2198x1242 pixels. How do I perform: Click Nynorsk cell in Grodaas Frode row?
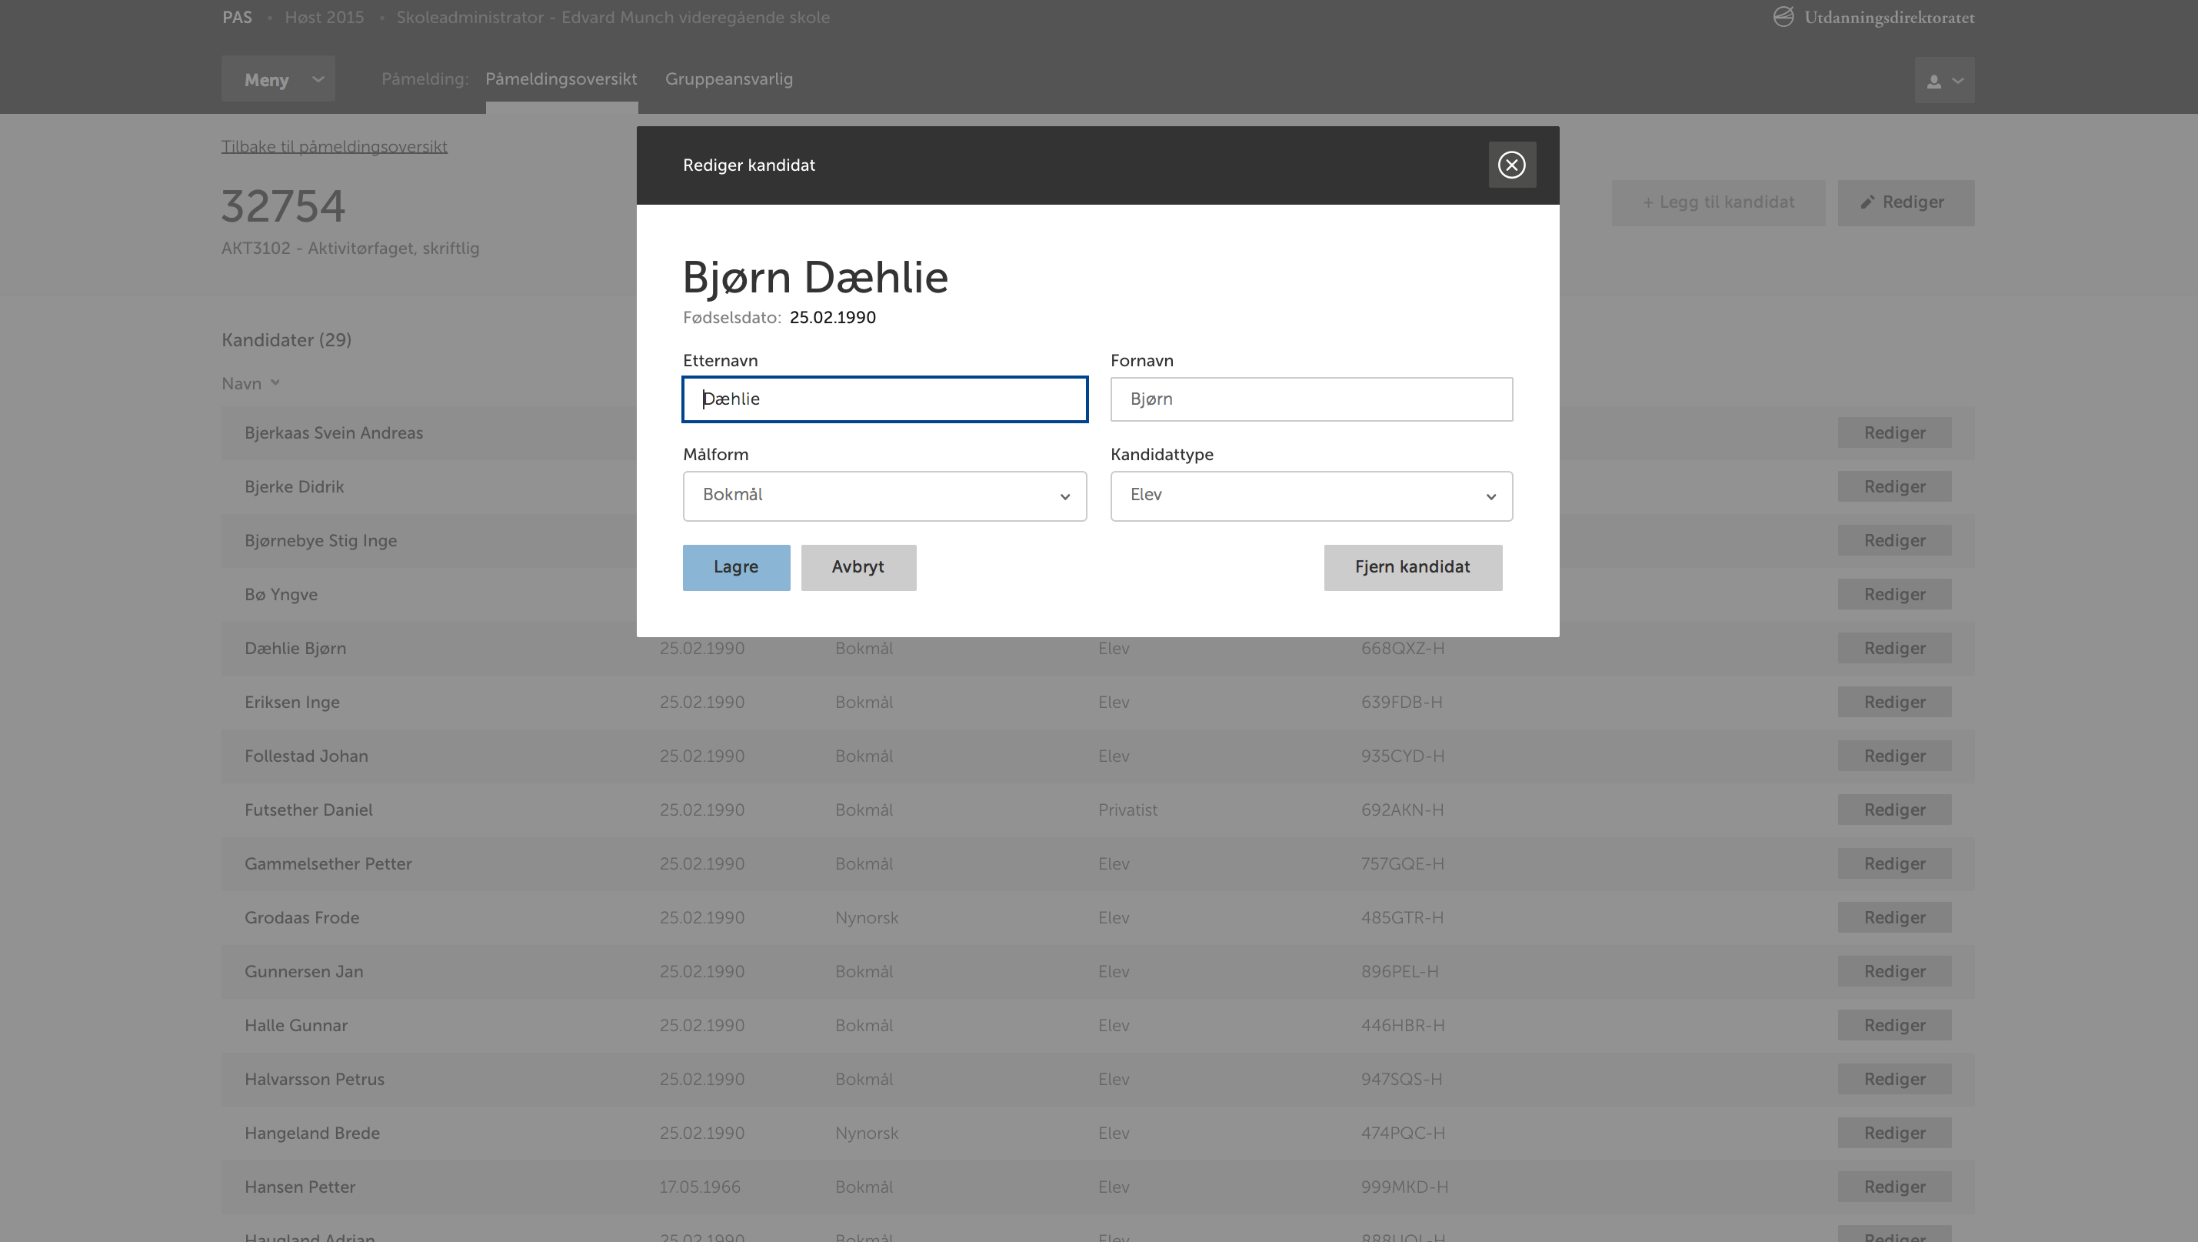click(x=866, y=918)
